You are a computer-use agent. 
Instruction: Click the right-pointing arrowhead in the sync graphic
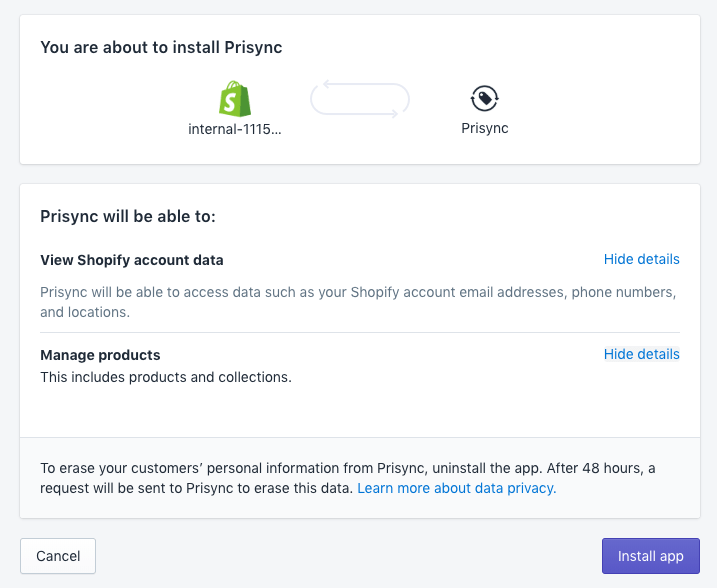tap(393, 114)
